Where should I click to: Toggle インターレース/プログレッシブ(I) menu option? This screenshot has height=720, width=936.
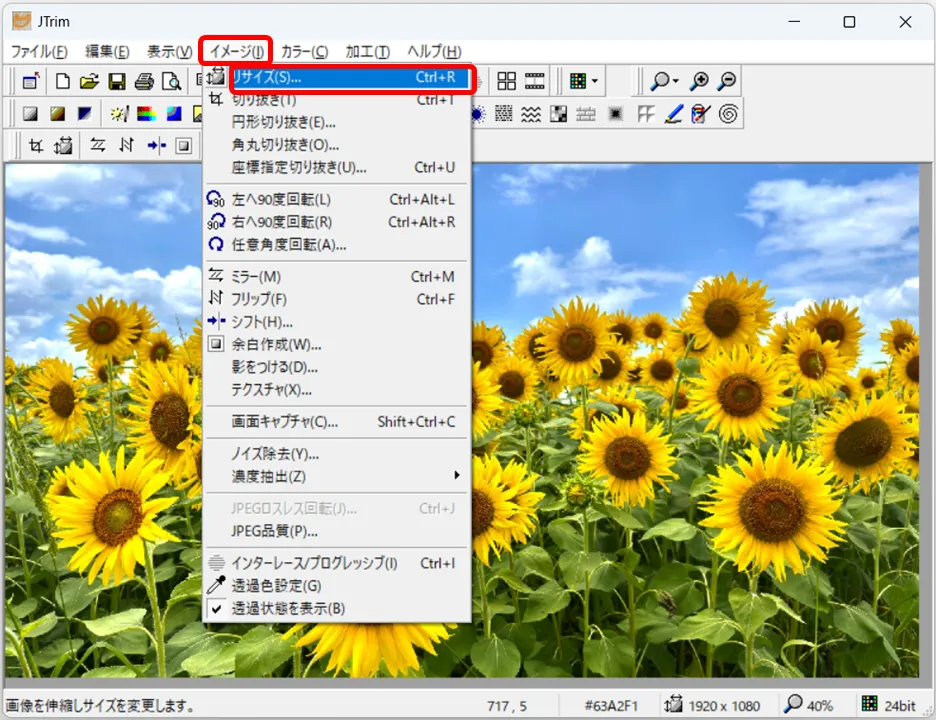pos(314,563)
